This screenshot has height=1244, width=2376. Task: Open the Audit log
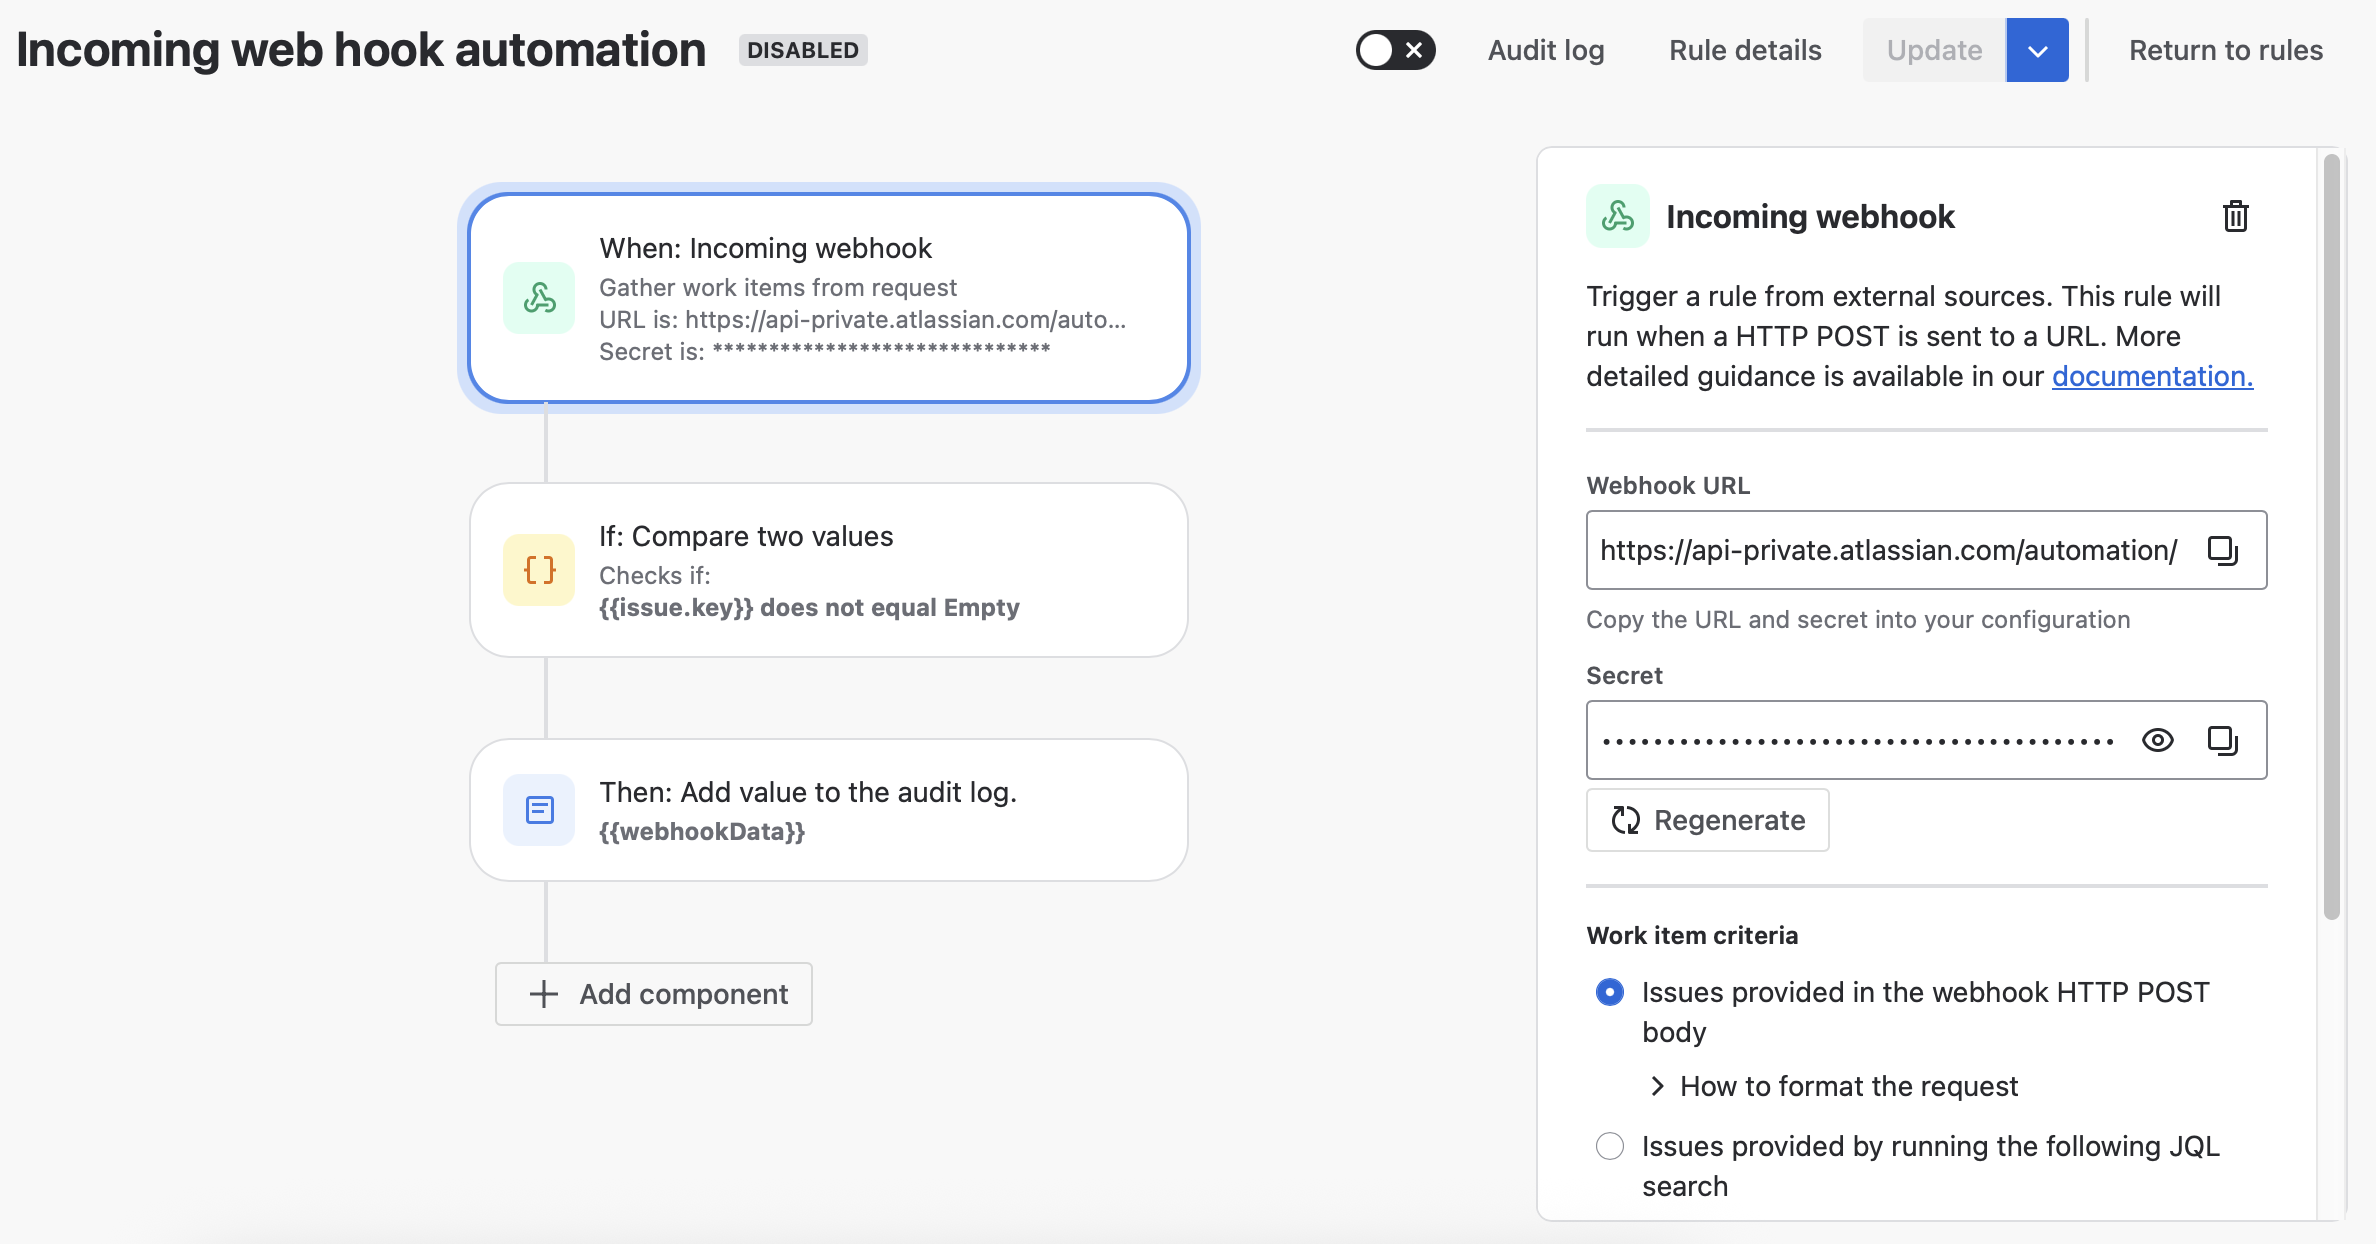click(x=1546, y=50)
